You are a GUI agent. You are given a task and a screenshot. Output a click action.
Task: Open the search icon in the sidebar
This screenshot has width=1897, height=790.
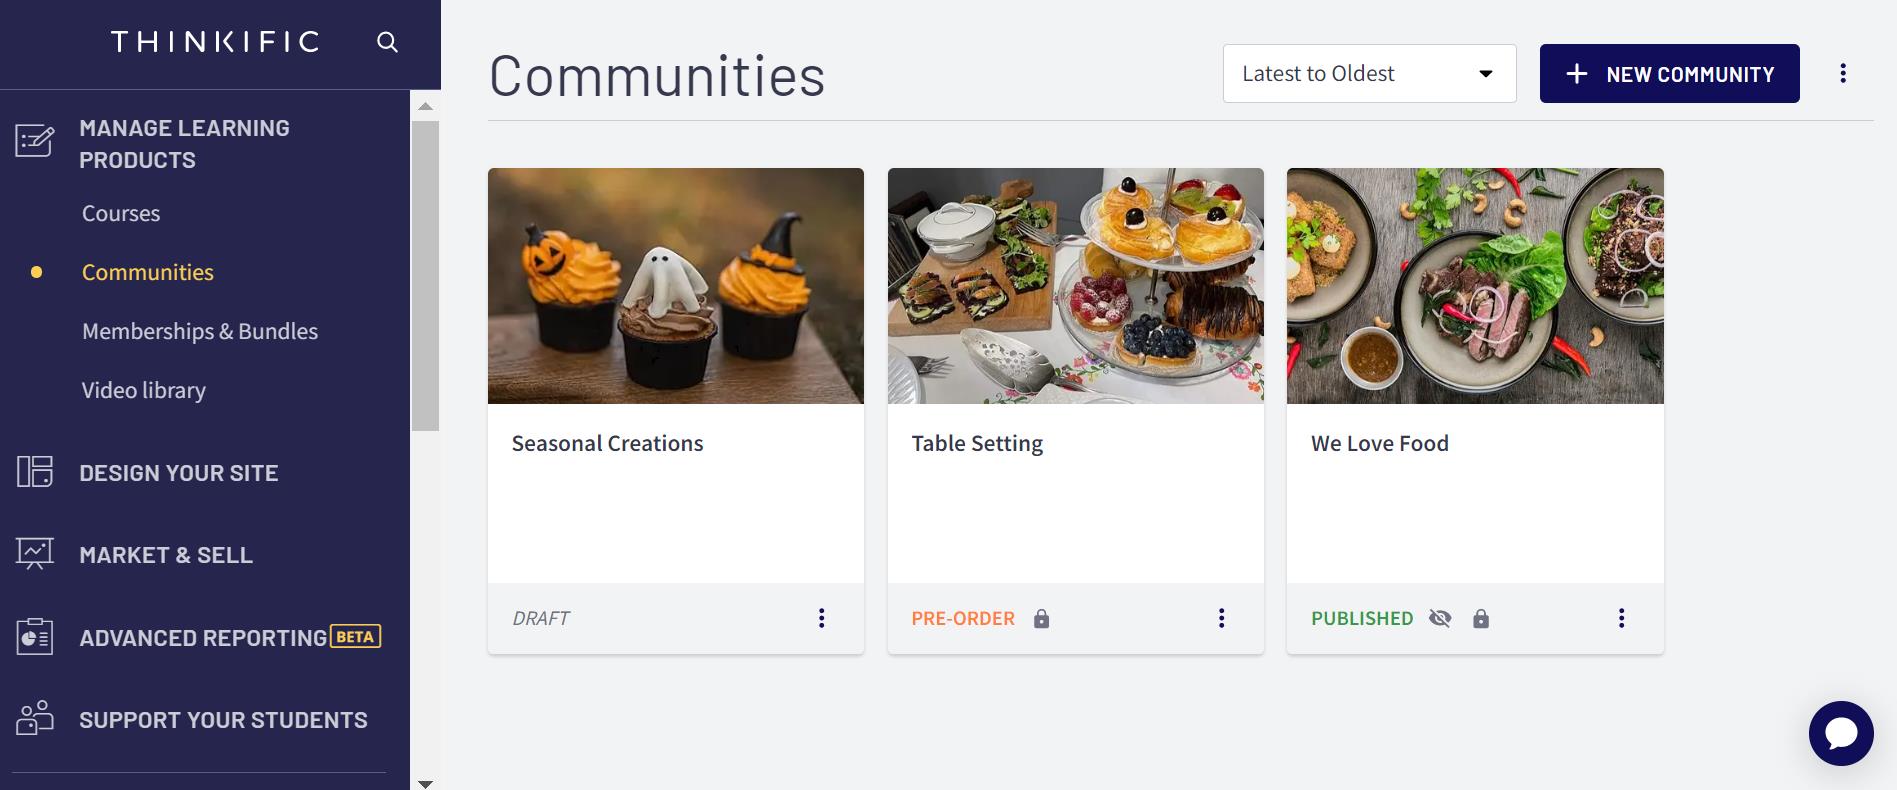tap(388, 42)
